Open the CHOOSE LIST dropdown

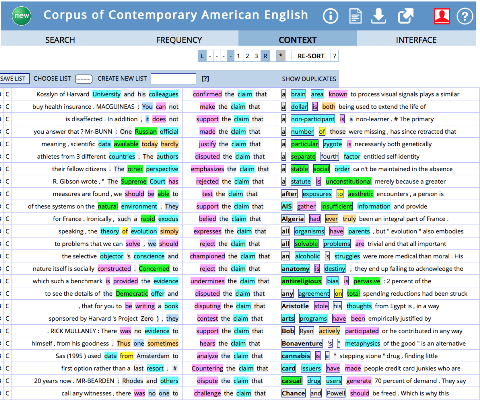pos(84,79)
